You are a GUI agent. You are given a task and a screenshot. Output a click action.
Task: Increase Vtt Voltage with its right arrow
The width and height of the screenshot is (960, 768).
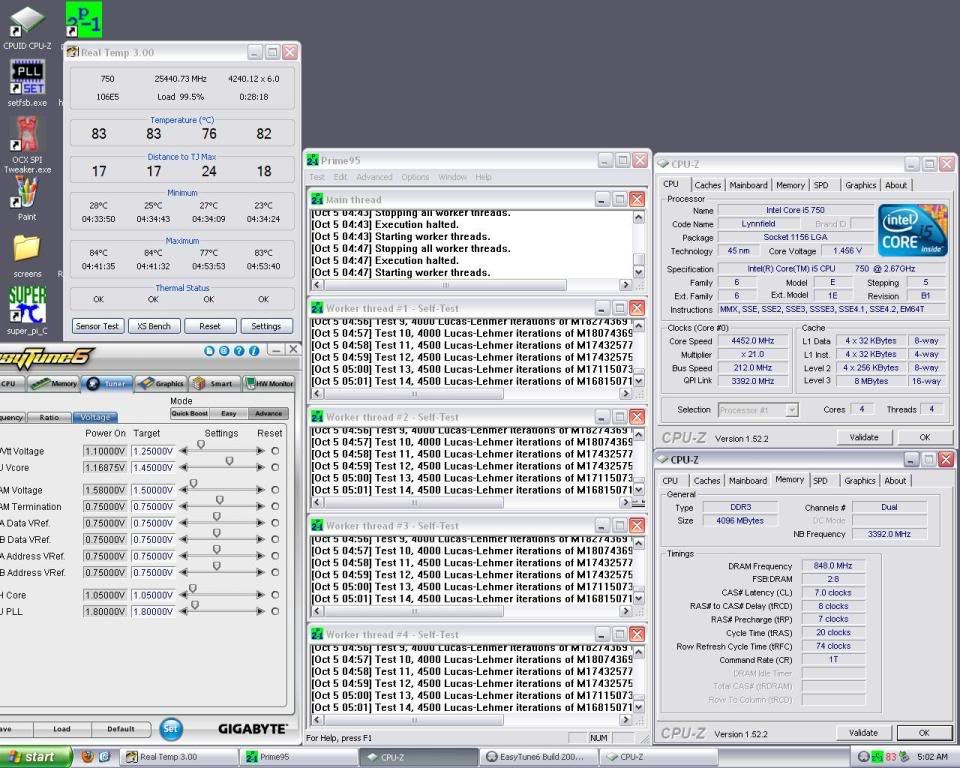[261, 451]
